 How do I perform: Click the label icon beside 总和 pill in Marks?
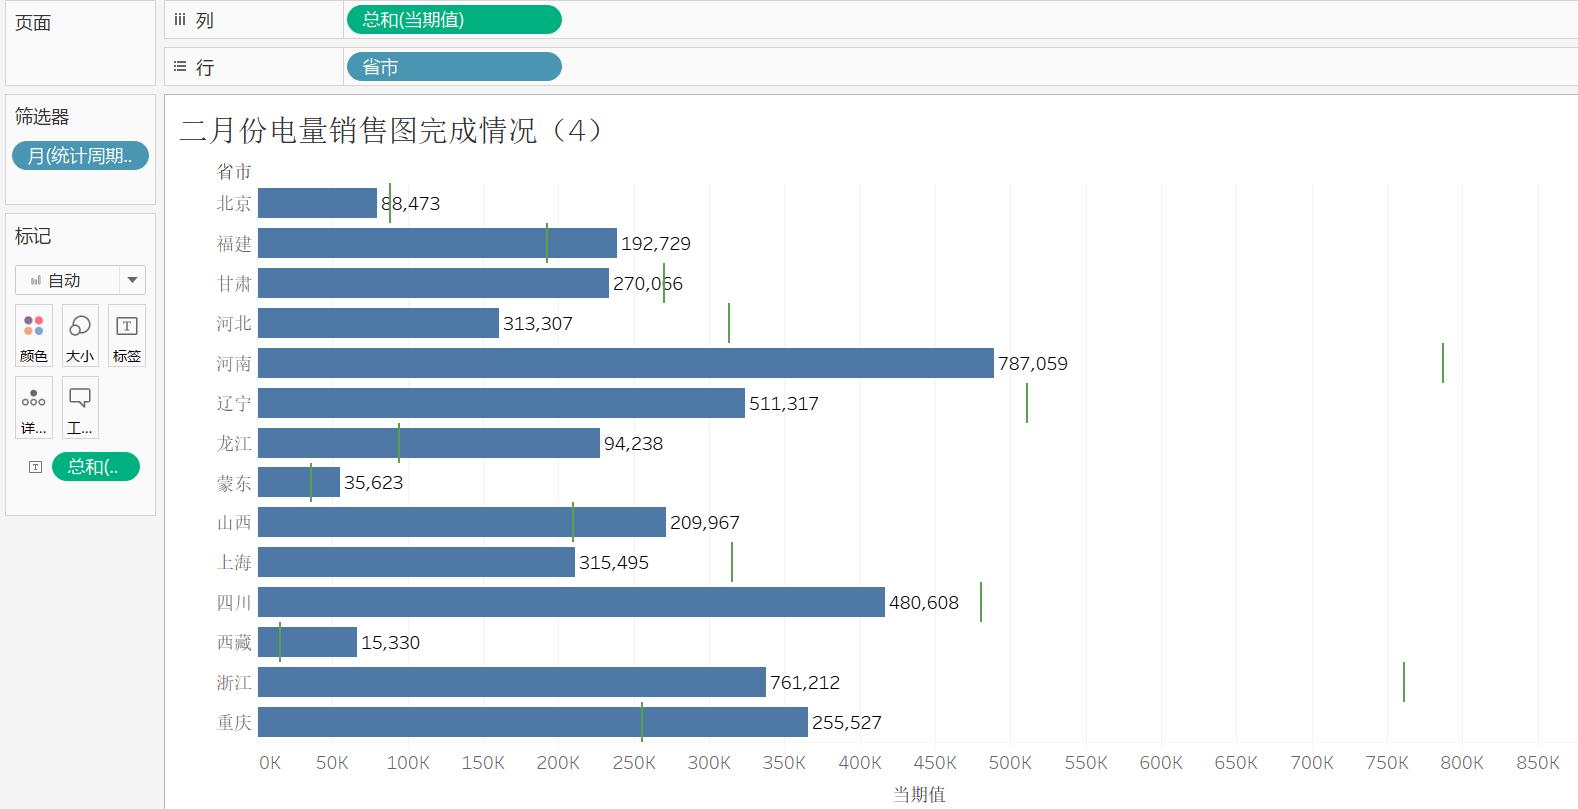(35, 467)
